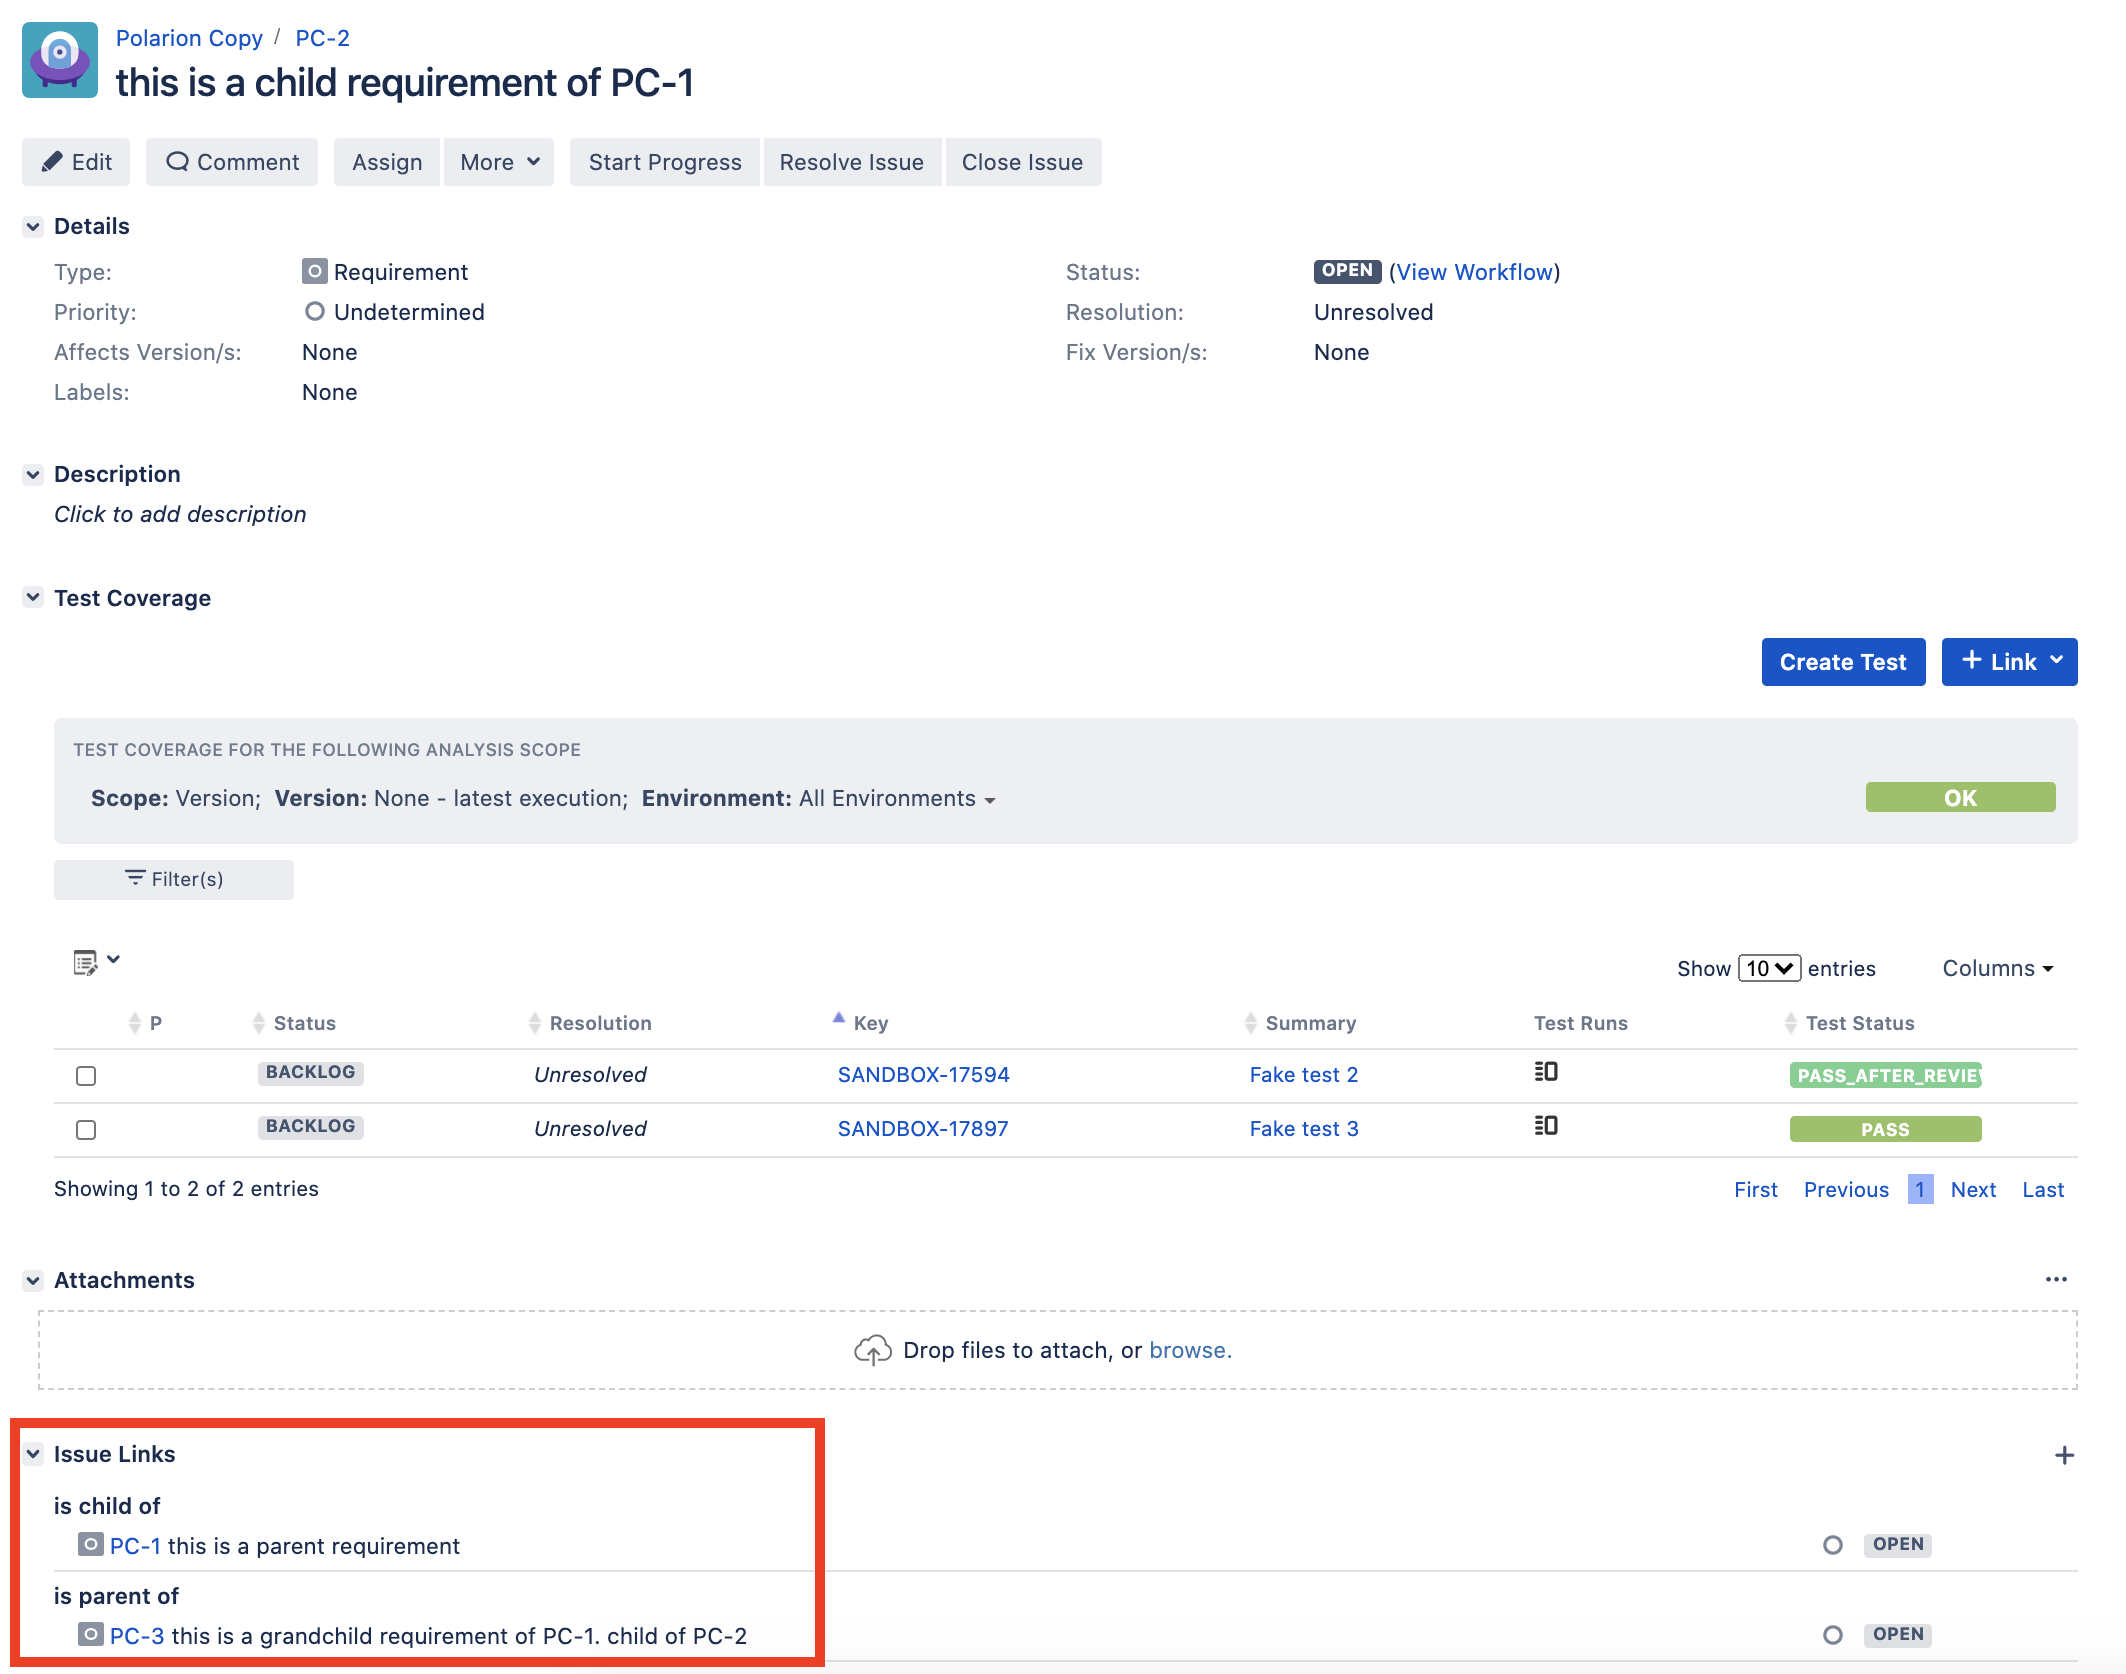Image resolution: width=2126 pixels, height=1674 pixels.
Task: Open the More actions dropdown
Action: click(x=499, y=162)
